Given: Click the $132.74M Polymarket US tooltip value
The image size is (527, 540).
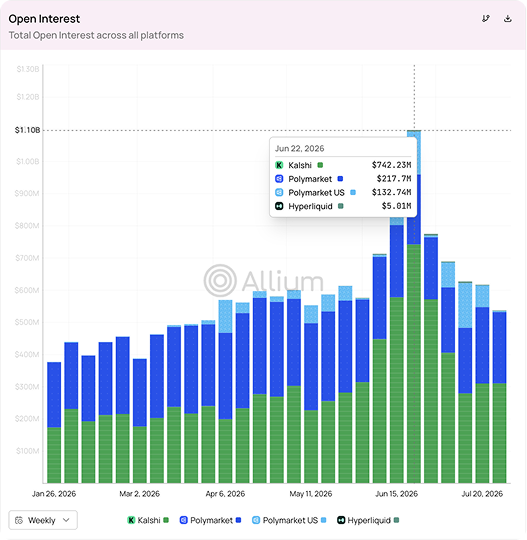Looking at the screenshot, I should (391, 192).
